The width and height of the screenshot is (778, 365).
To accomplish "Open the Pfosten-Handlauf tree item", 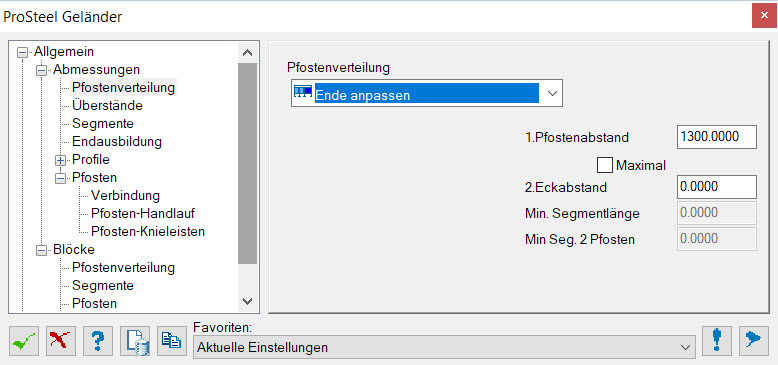I will [x=143, y=213].
